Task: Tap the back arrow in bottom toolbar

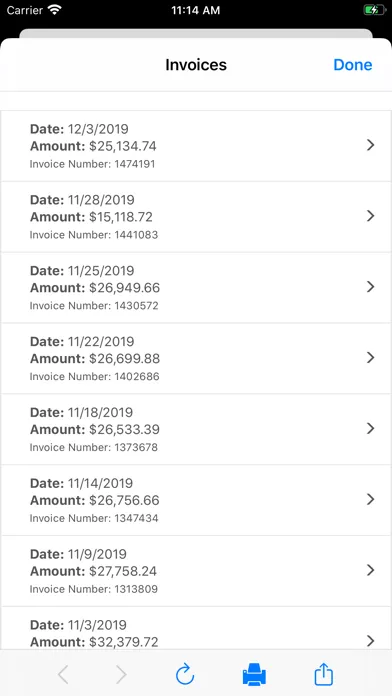Action: click(x=63, y=675)
